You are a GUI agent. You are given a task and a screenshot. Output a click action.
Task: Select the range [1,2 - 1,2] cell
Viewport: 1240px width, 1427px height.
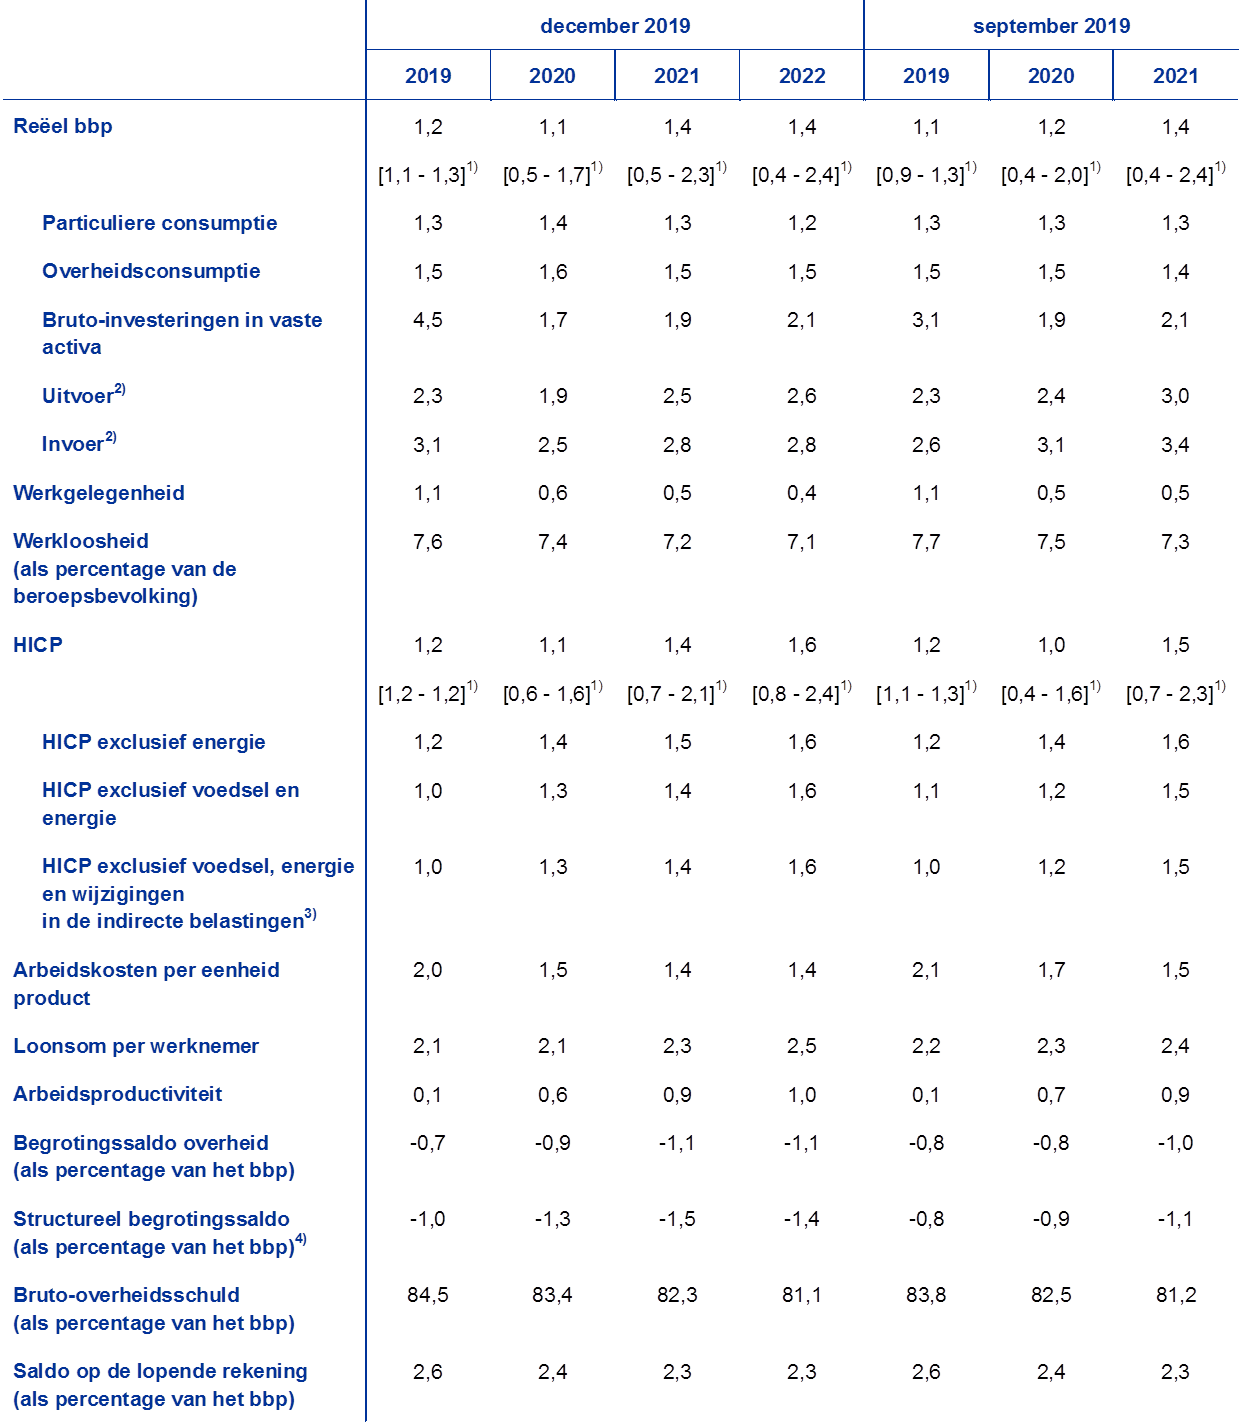[428, 693]
